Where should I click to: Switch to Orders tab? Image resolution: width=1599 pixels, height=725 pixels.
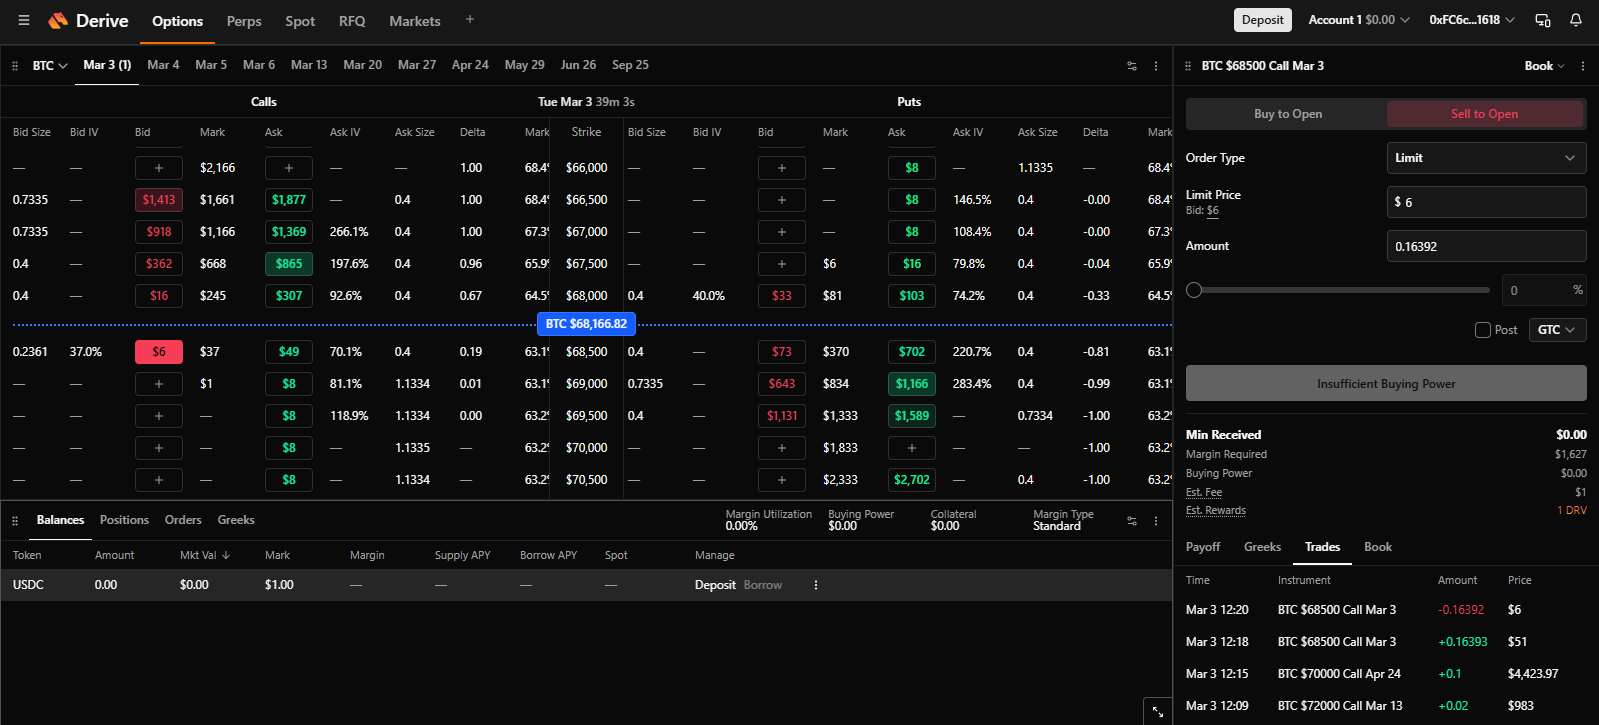point(183,520)
